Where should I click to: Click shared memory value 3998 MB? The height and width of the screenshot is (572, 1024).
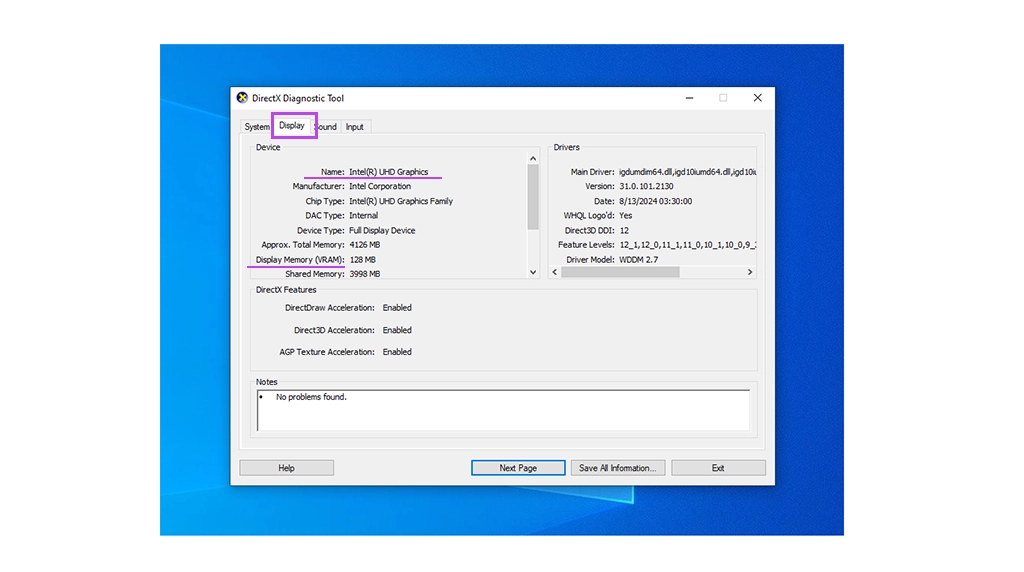tap(364, 274)
